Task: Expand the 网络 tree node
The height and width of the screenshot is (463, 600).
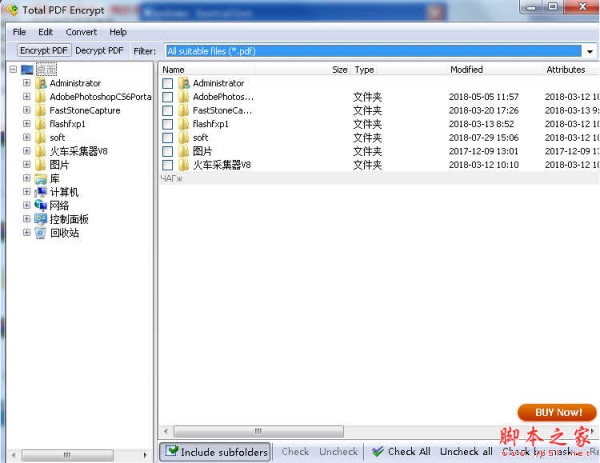Action: (26, 205)
